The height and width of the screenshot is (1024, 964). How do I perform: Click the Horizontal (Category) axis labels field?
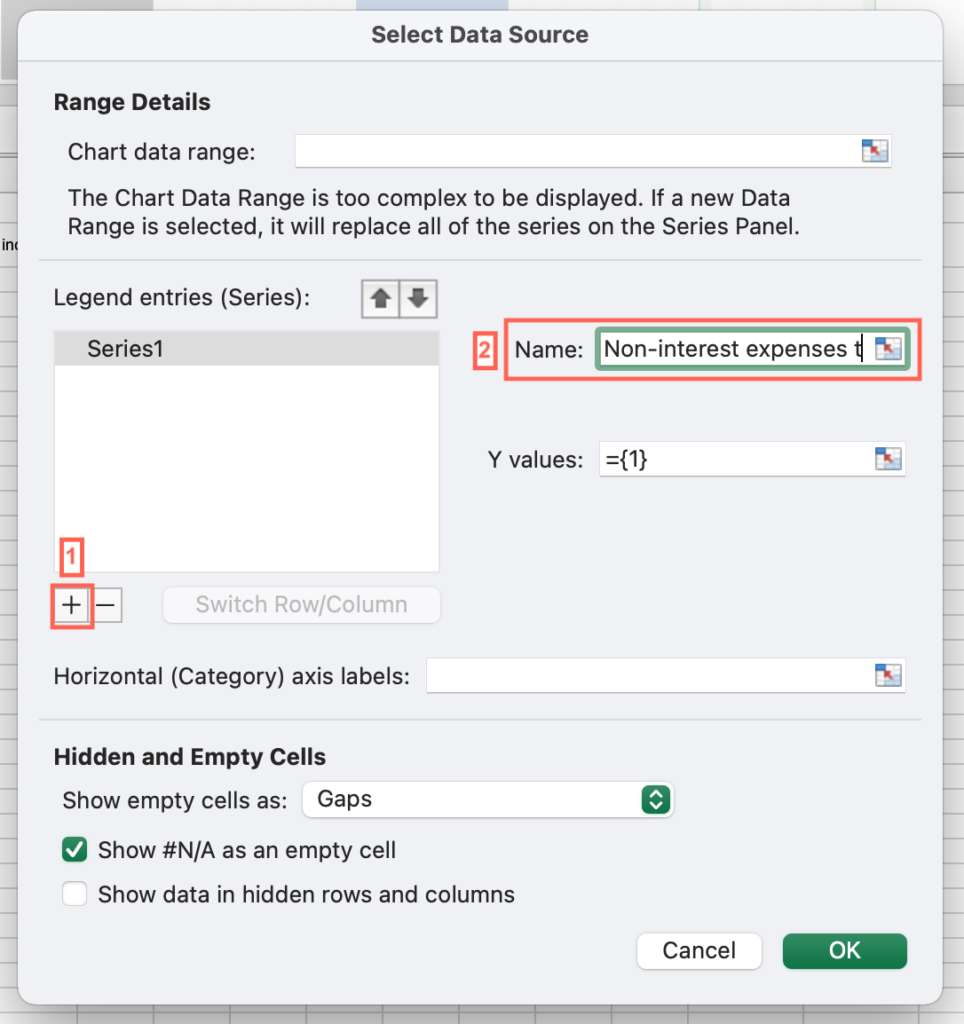pyautogui.click(x=650, y=675)
